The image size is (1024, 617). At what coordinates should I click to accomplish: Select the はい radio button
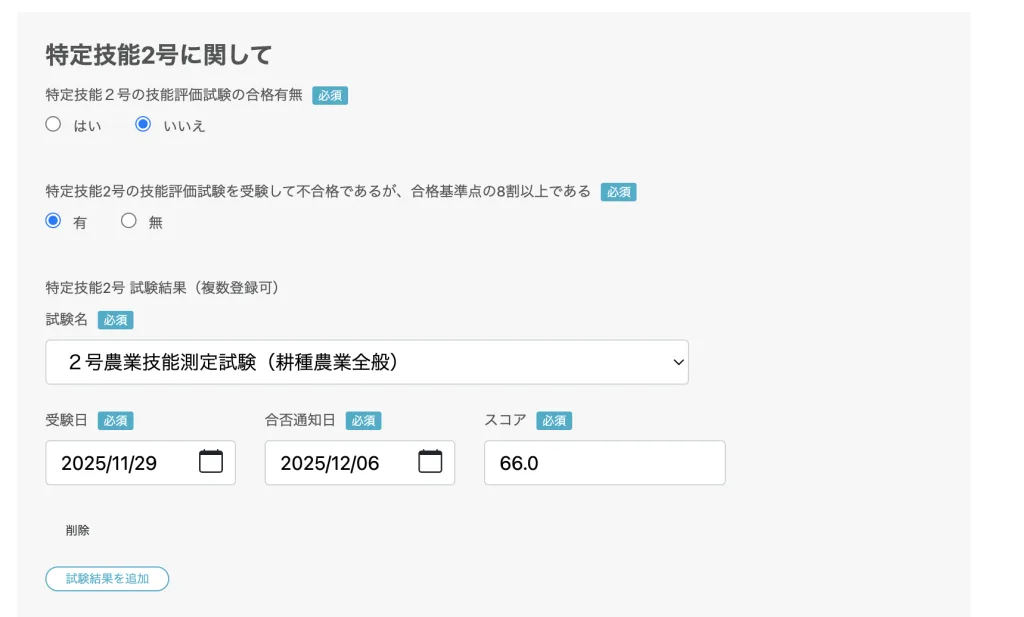tap(53, 124)
